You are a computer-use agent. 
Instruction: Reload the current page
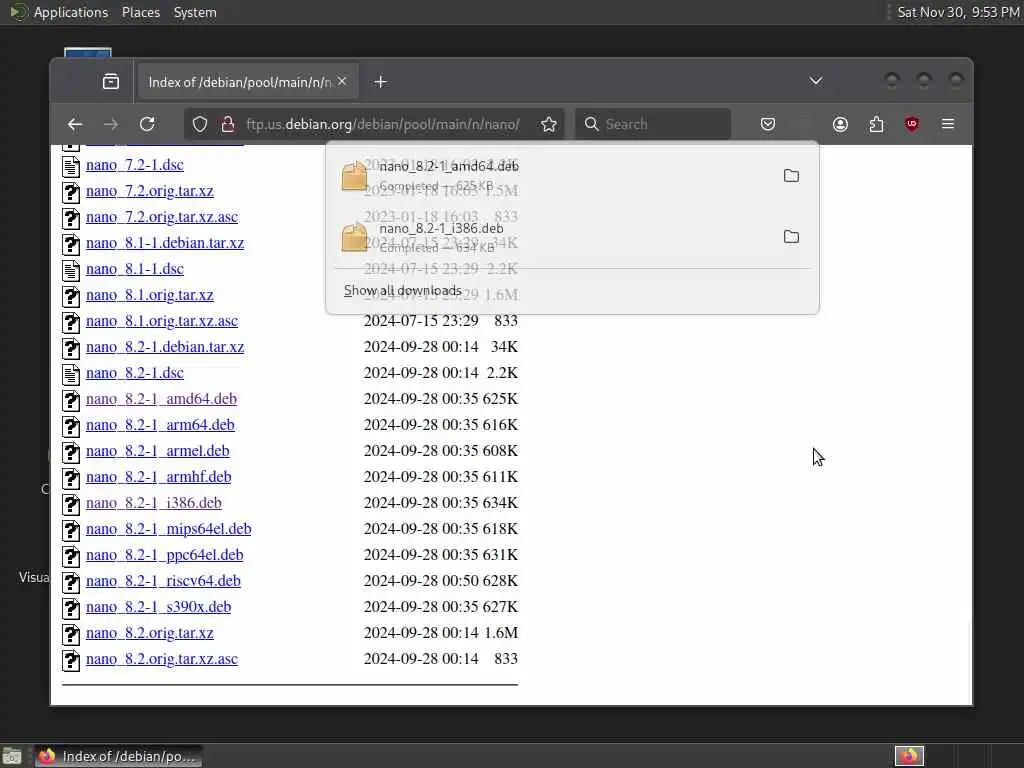pos(148,124)
